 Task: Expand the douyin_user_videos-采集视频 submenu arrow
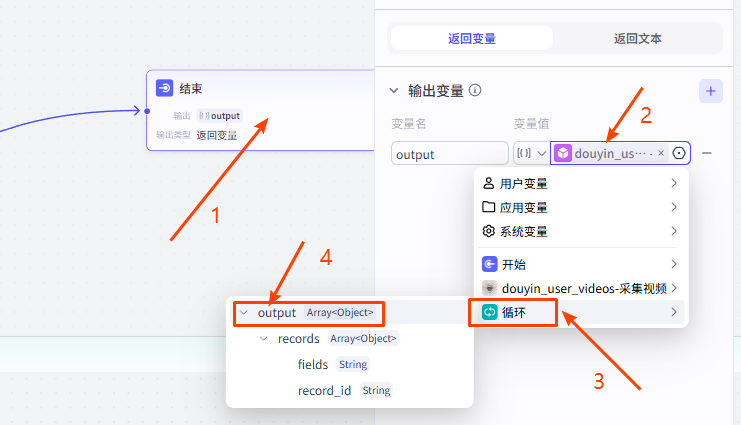click(x=674, y=288)
